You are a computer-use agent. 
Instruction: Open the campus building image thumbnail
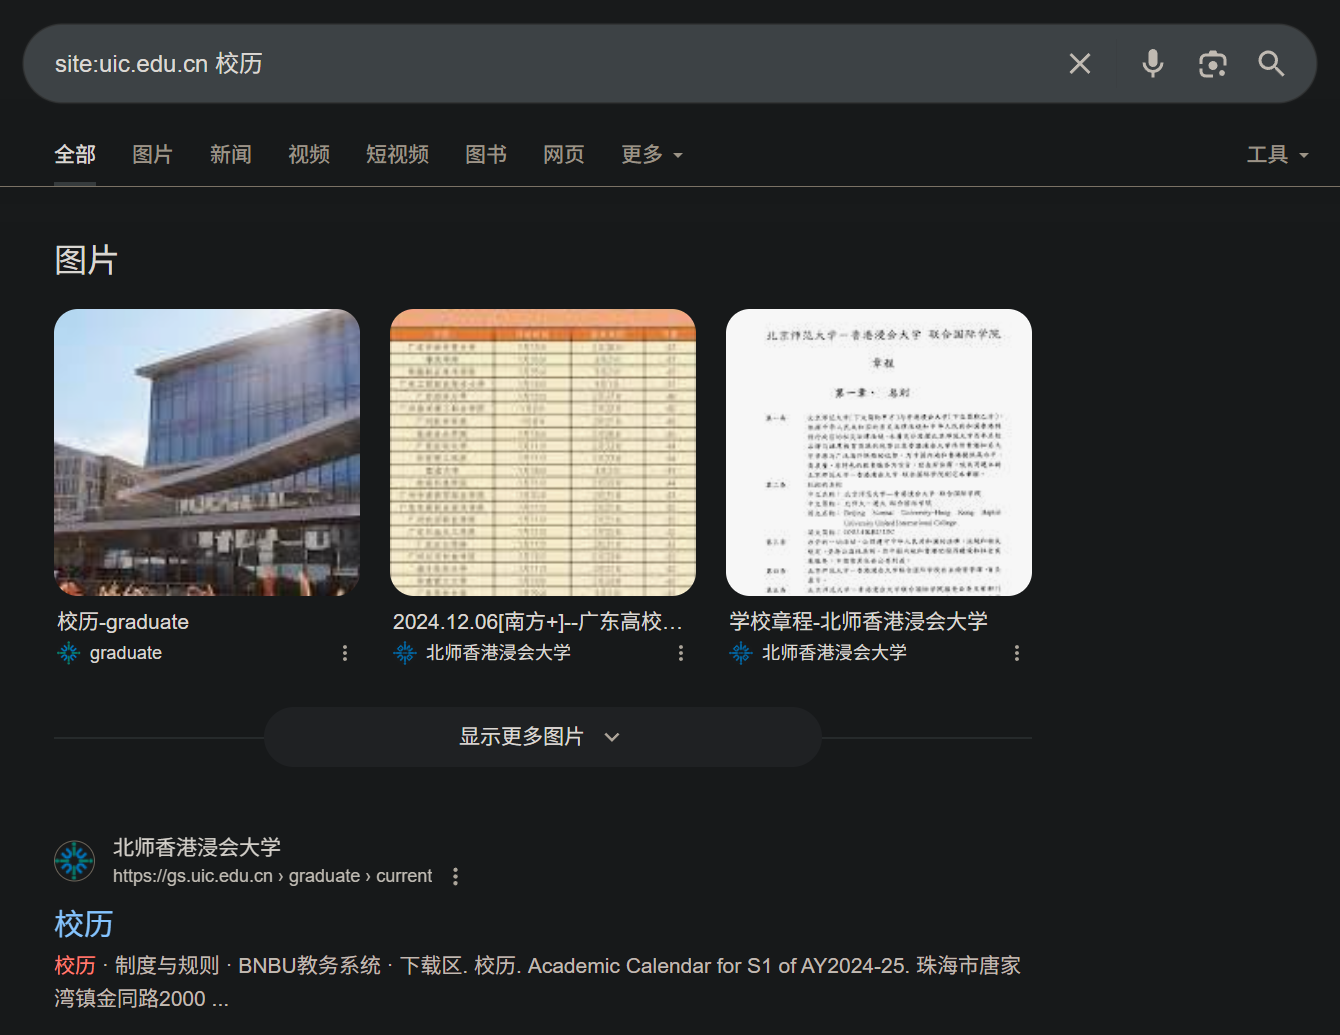[x=207, y=452]
